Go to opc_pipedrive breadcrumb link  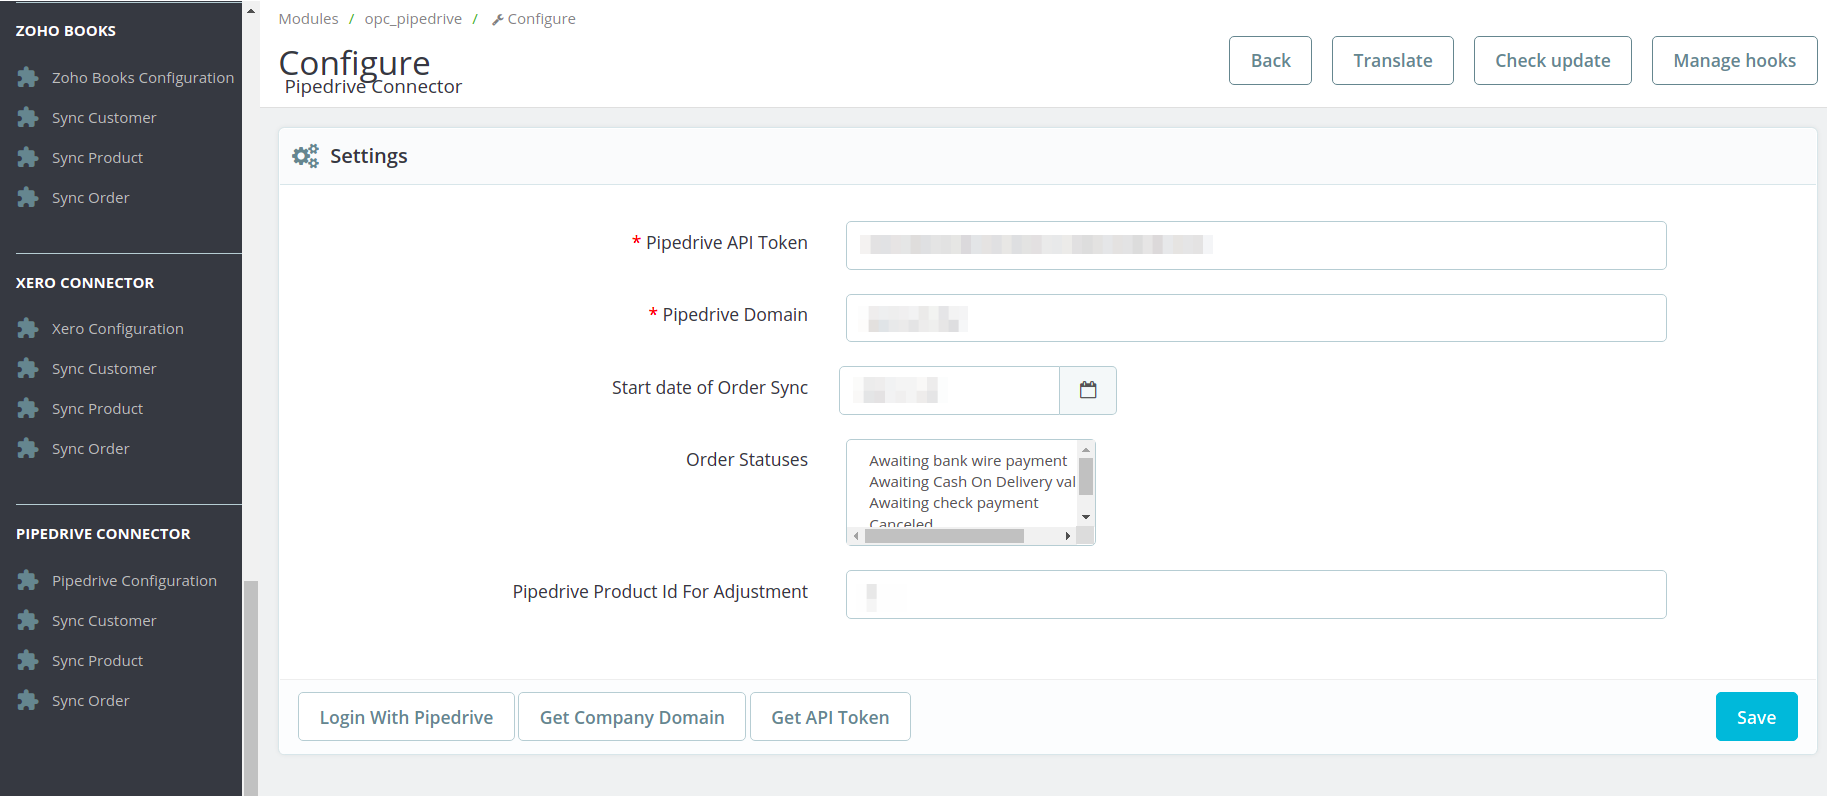pyautogui.click(x=413, y=19)
